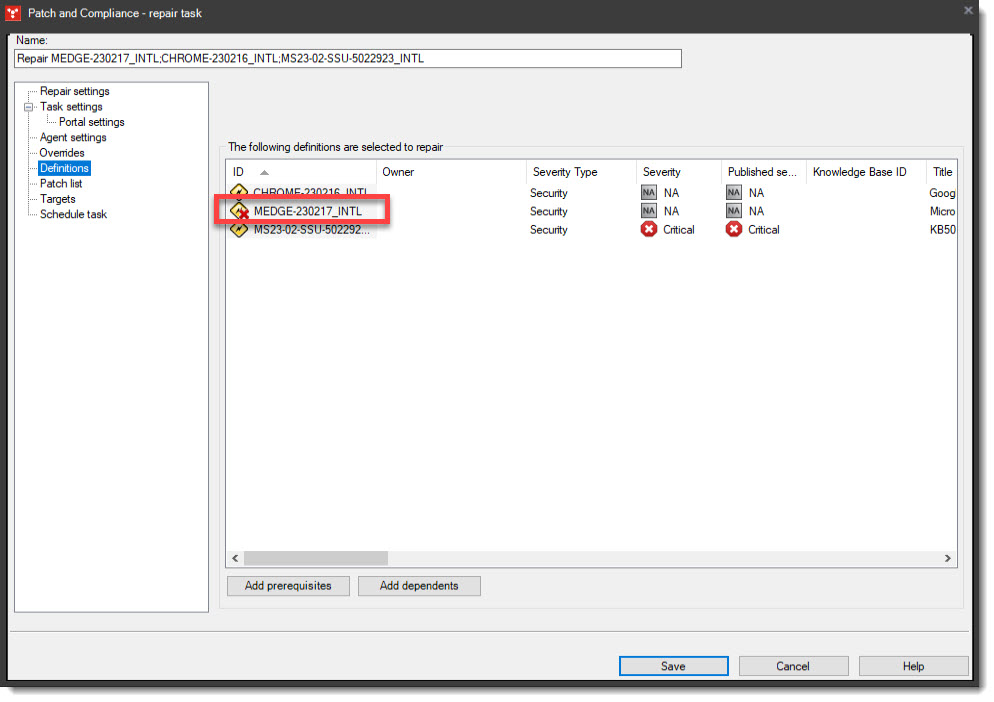Sort by the Severity Type column
The width and height of the screenshot is (994, 702).
pos(565,172)
